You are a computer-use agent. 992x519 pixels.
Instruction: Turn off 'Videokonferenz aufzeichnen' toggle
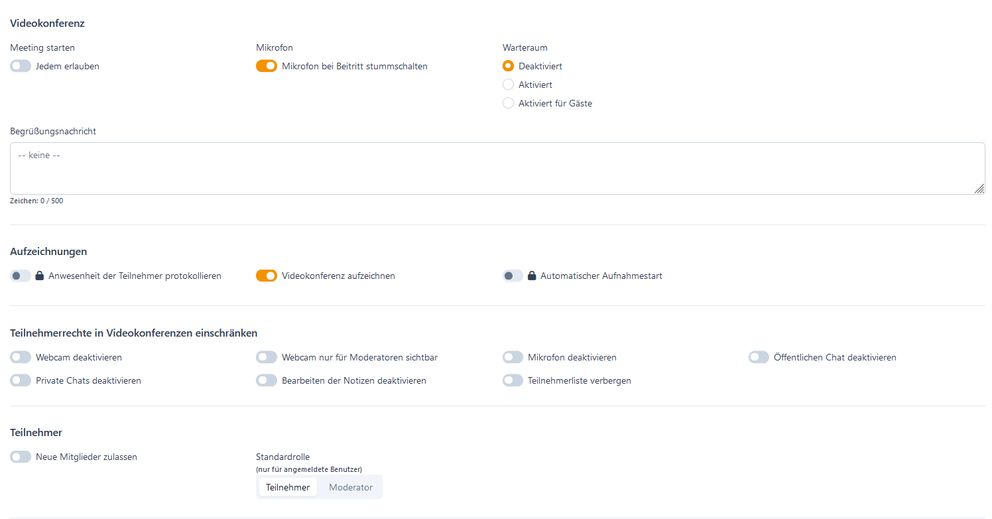click(266, 276)
